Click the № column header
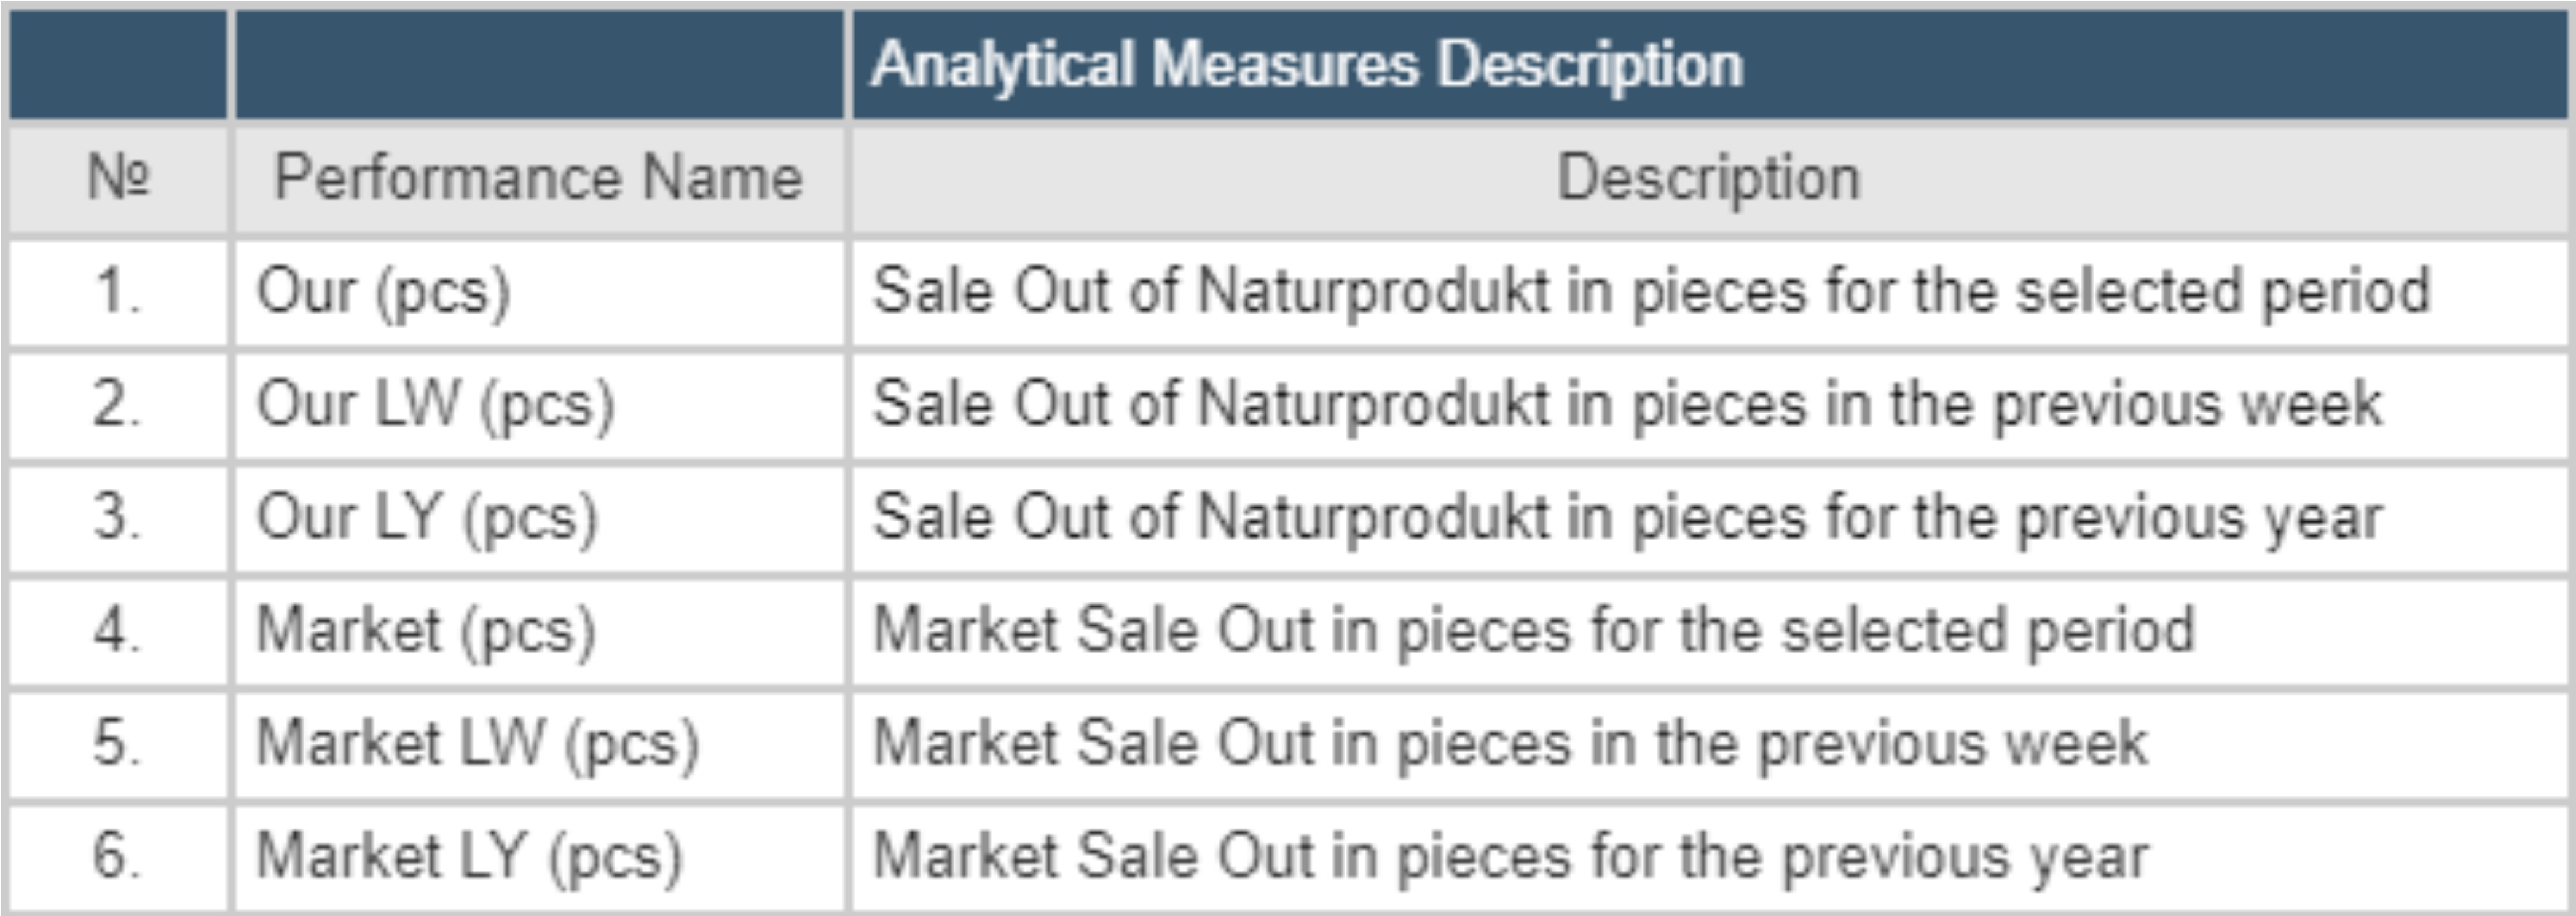The image size is (2576, 916). pos(119,178)
